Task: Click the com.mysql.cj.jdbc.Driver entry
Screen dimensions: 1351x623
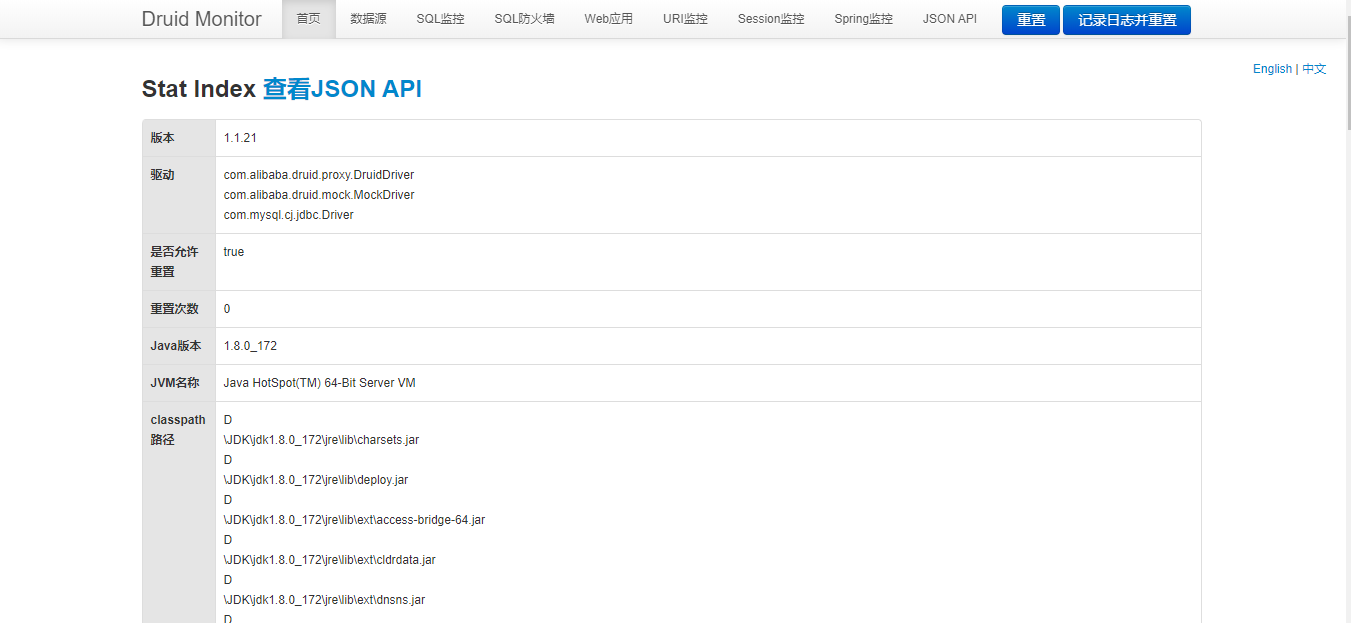Action: point(289,215)
